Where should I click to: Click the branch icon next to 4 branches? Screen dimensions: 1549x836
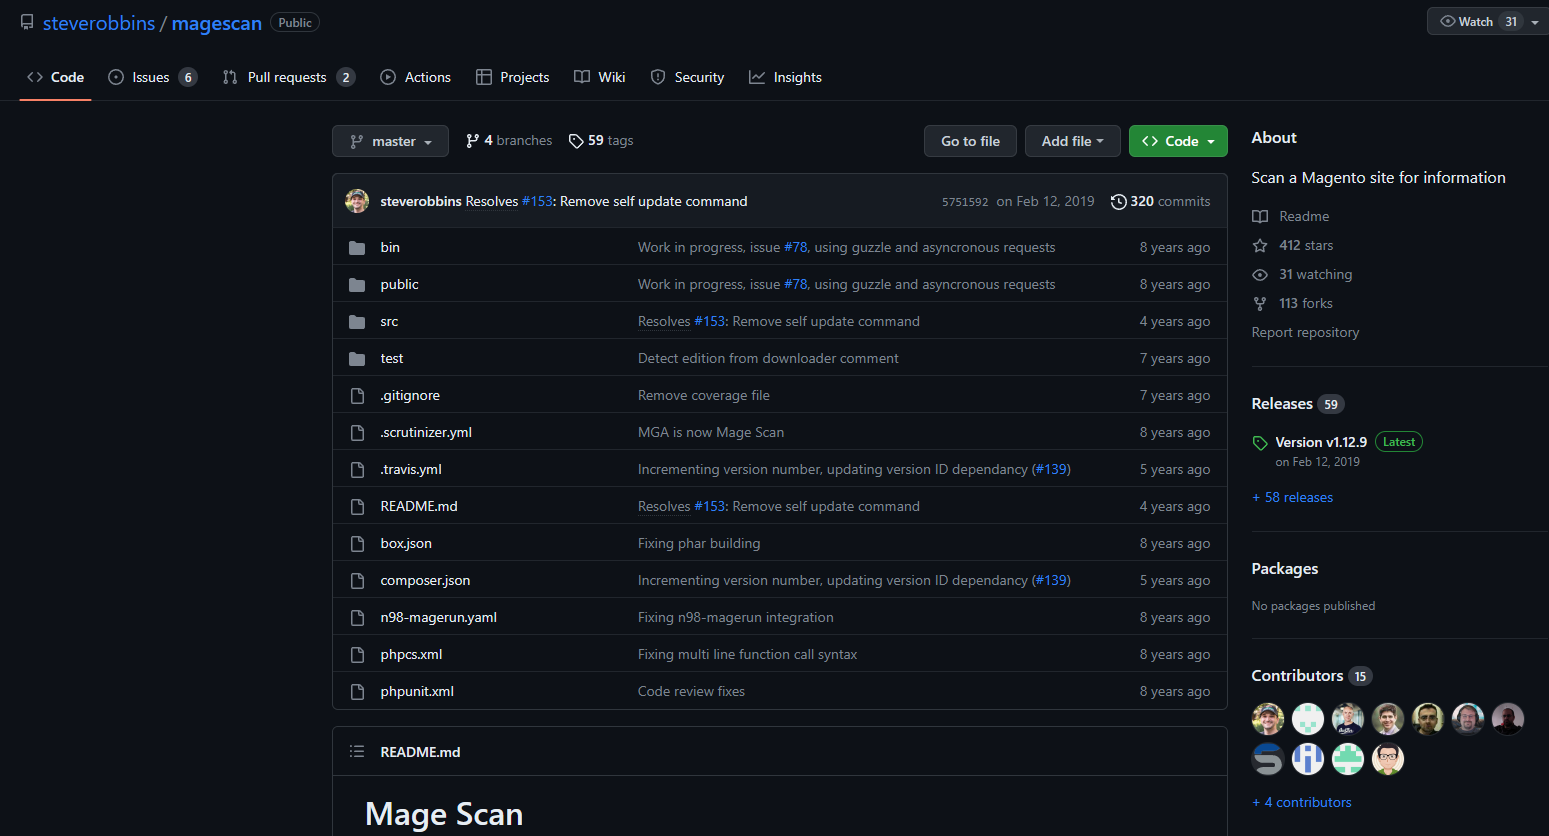coord(472,141)
